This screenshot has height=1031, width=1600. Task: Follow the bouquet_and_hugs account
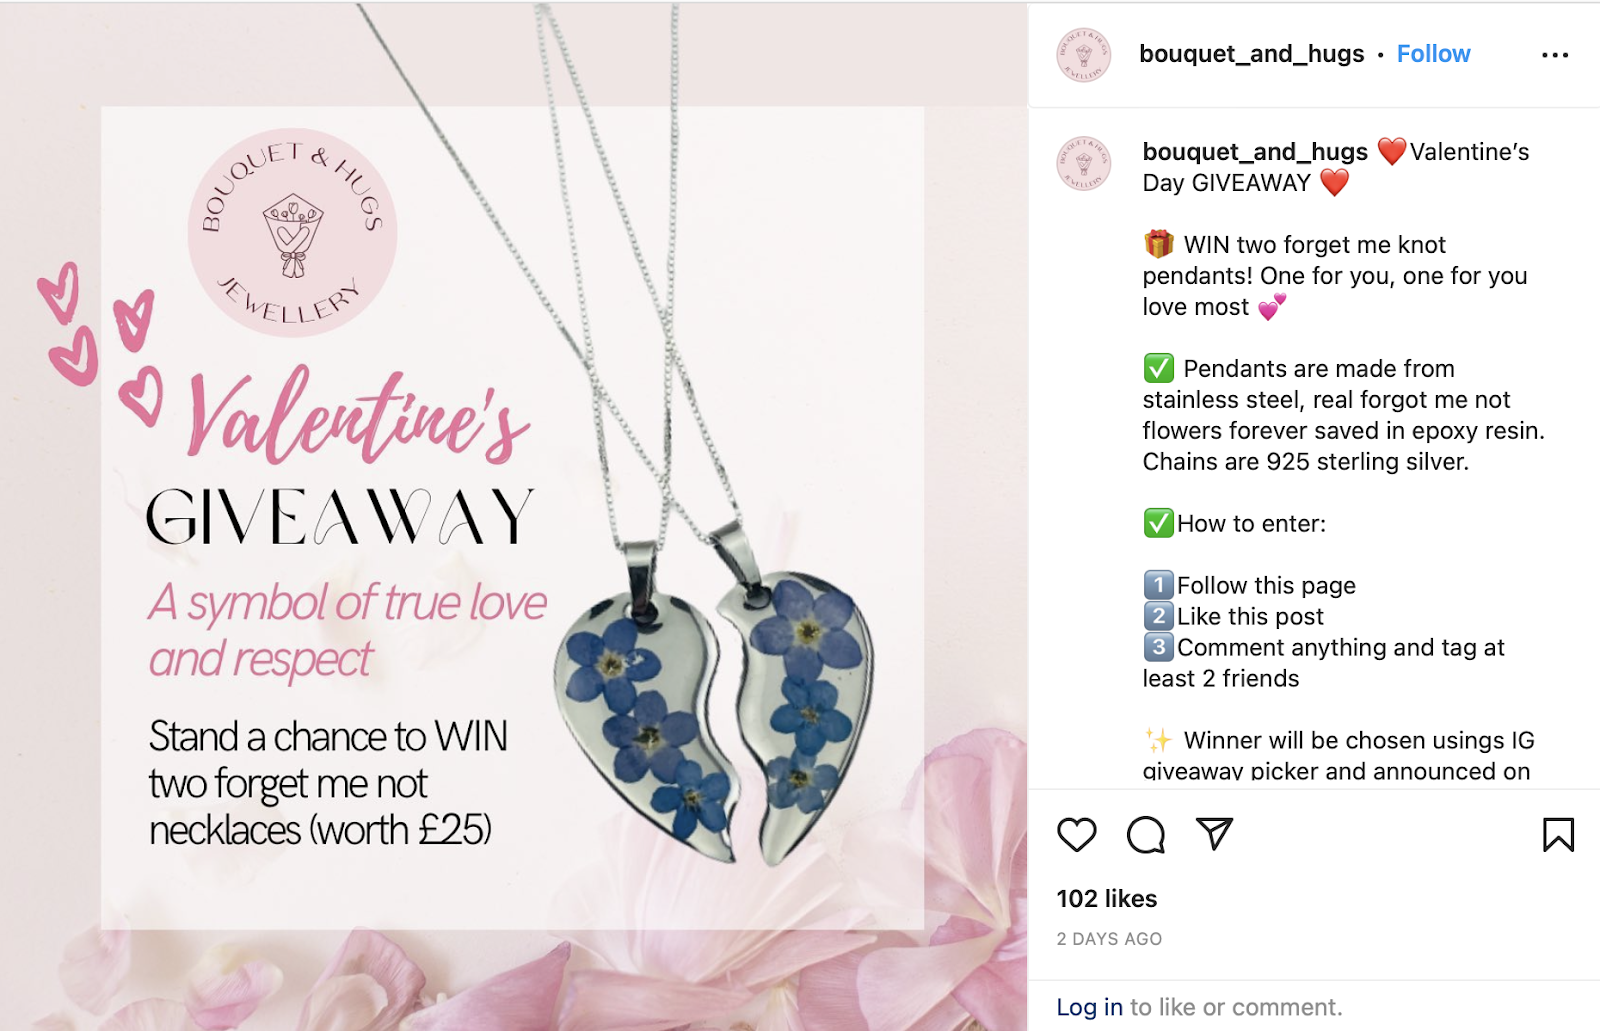(x=1433, y=54)
